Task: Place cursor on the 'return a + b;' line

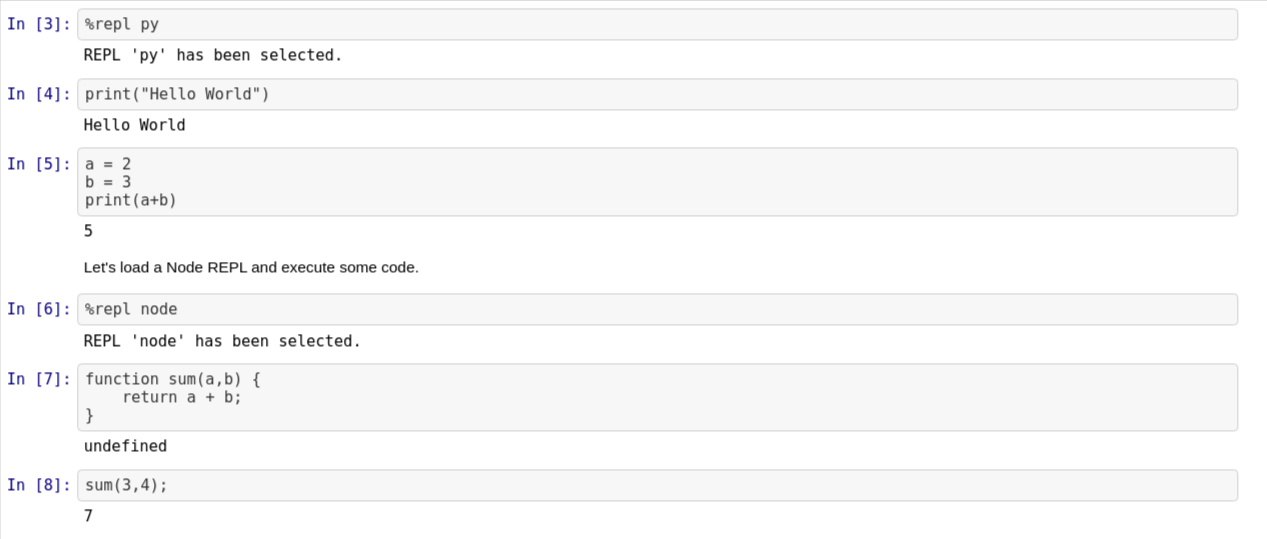Action: (x=182, y=397)
